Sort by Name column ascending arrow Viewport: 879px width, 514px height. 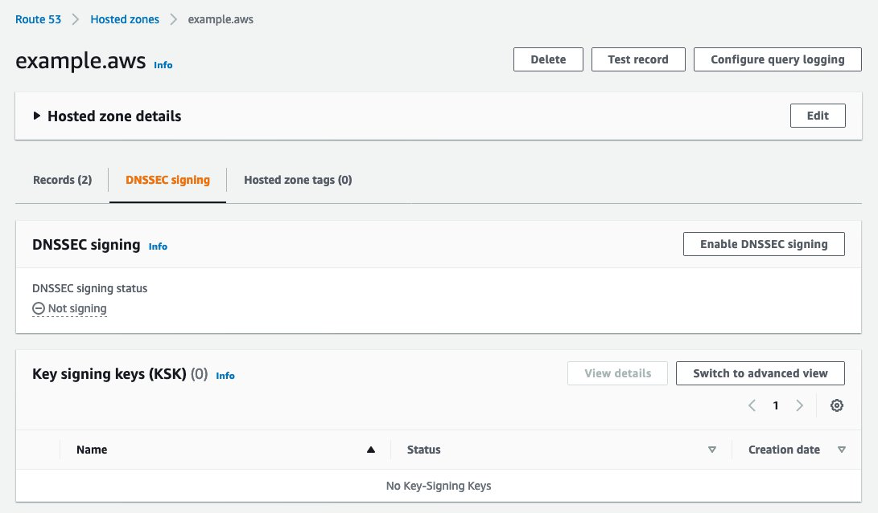click(371, 450)
